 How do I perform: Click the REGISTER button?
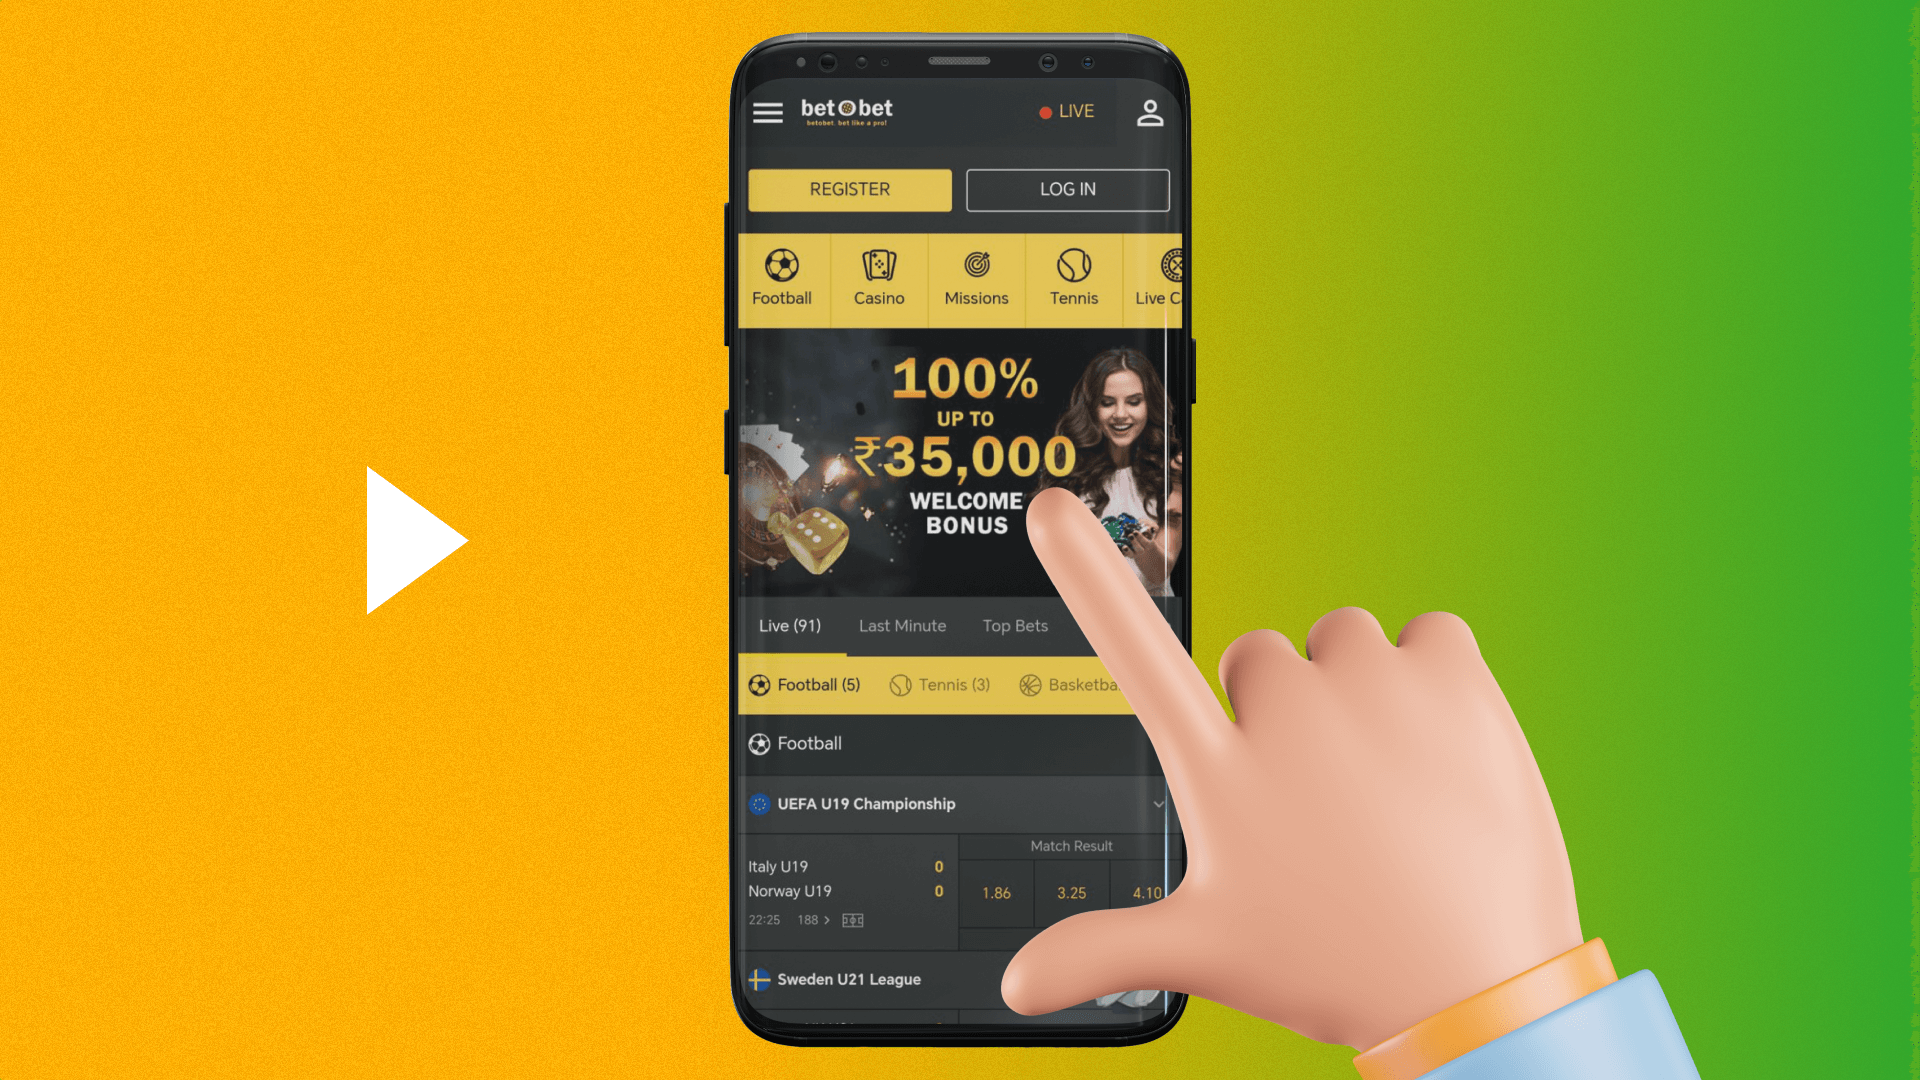point(849,189)
